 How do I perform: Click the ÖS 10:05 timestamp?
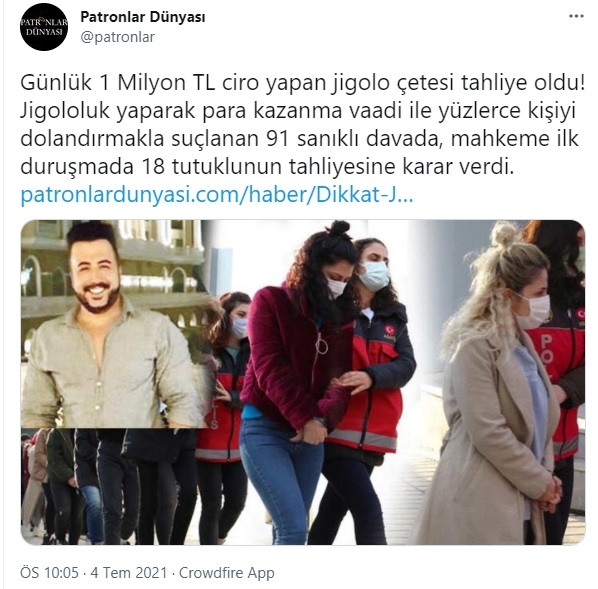click(49, 573)
